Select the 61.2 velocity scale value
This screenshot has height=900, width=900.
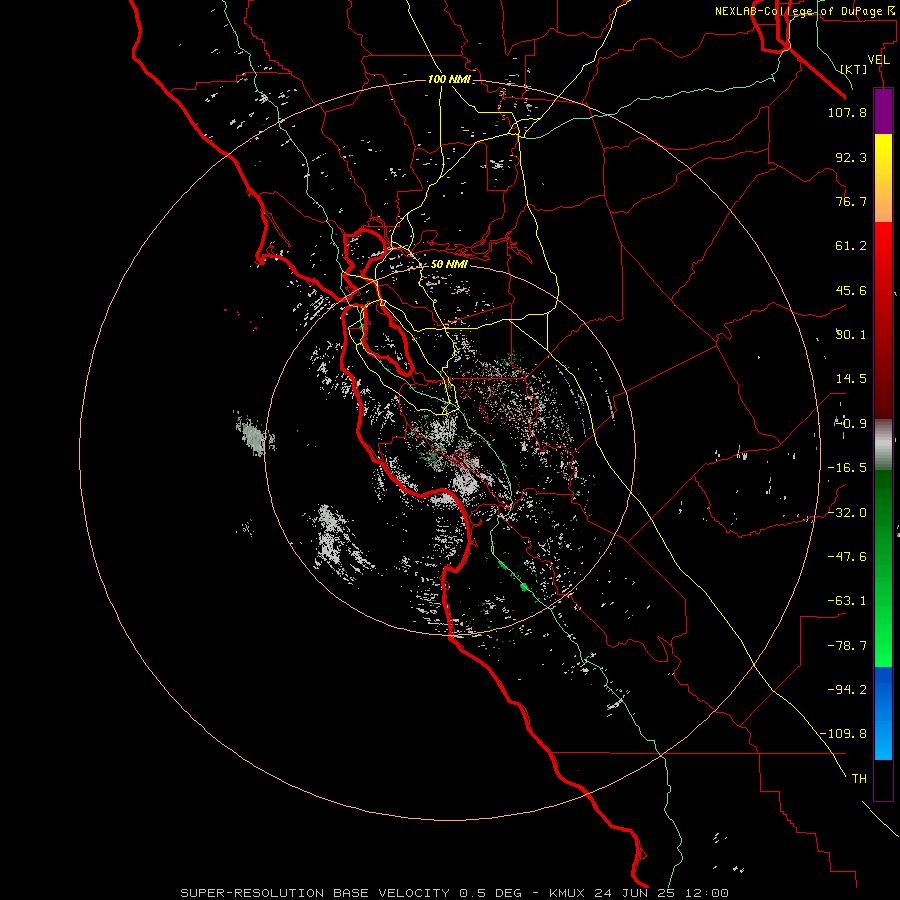851,246
